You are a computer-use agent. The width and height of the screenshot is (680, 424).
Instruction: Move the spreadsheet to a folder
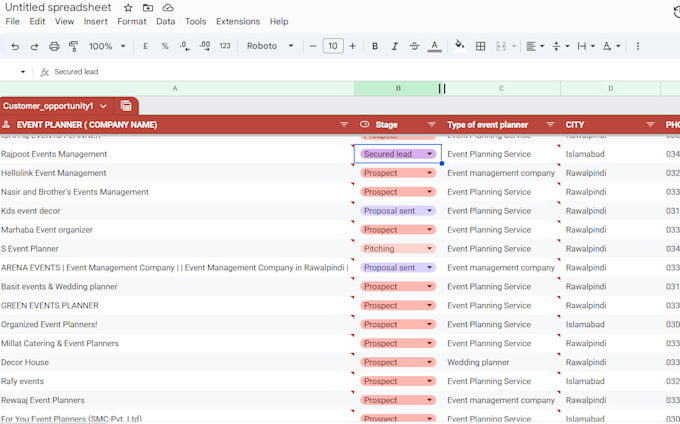(x=148, y=8)
